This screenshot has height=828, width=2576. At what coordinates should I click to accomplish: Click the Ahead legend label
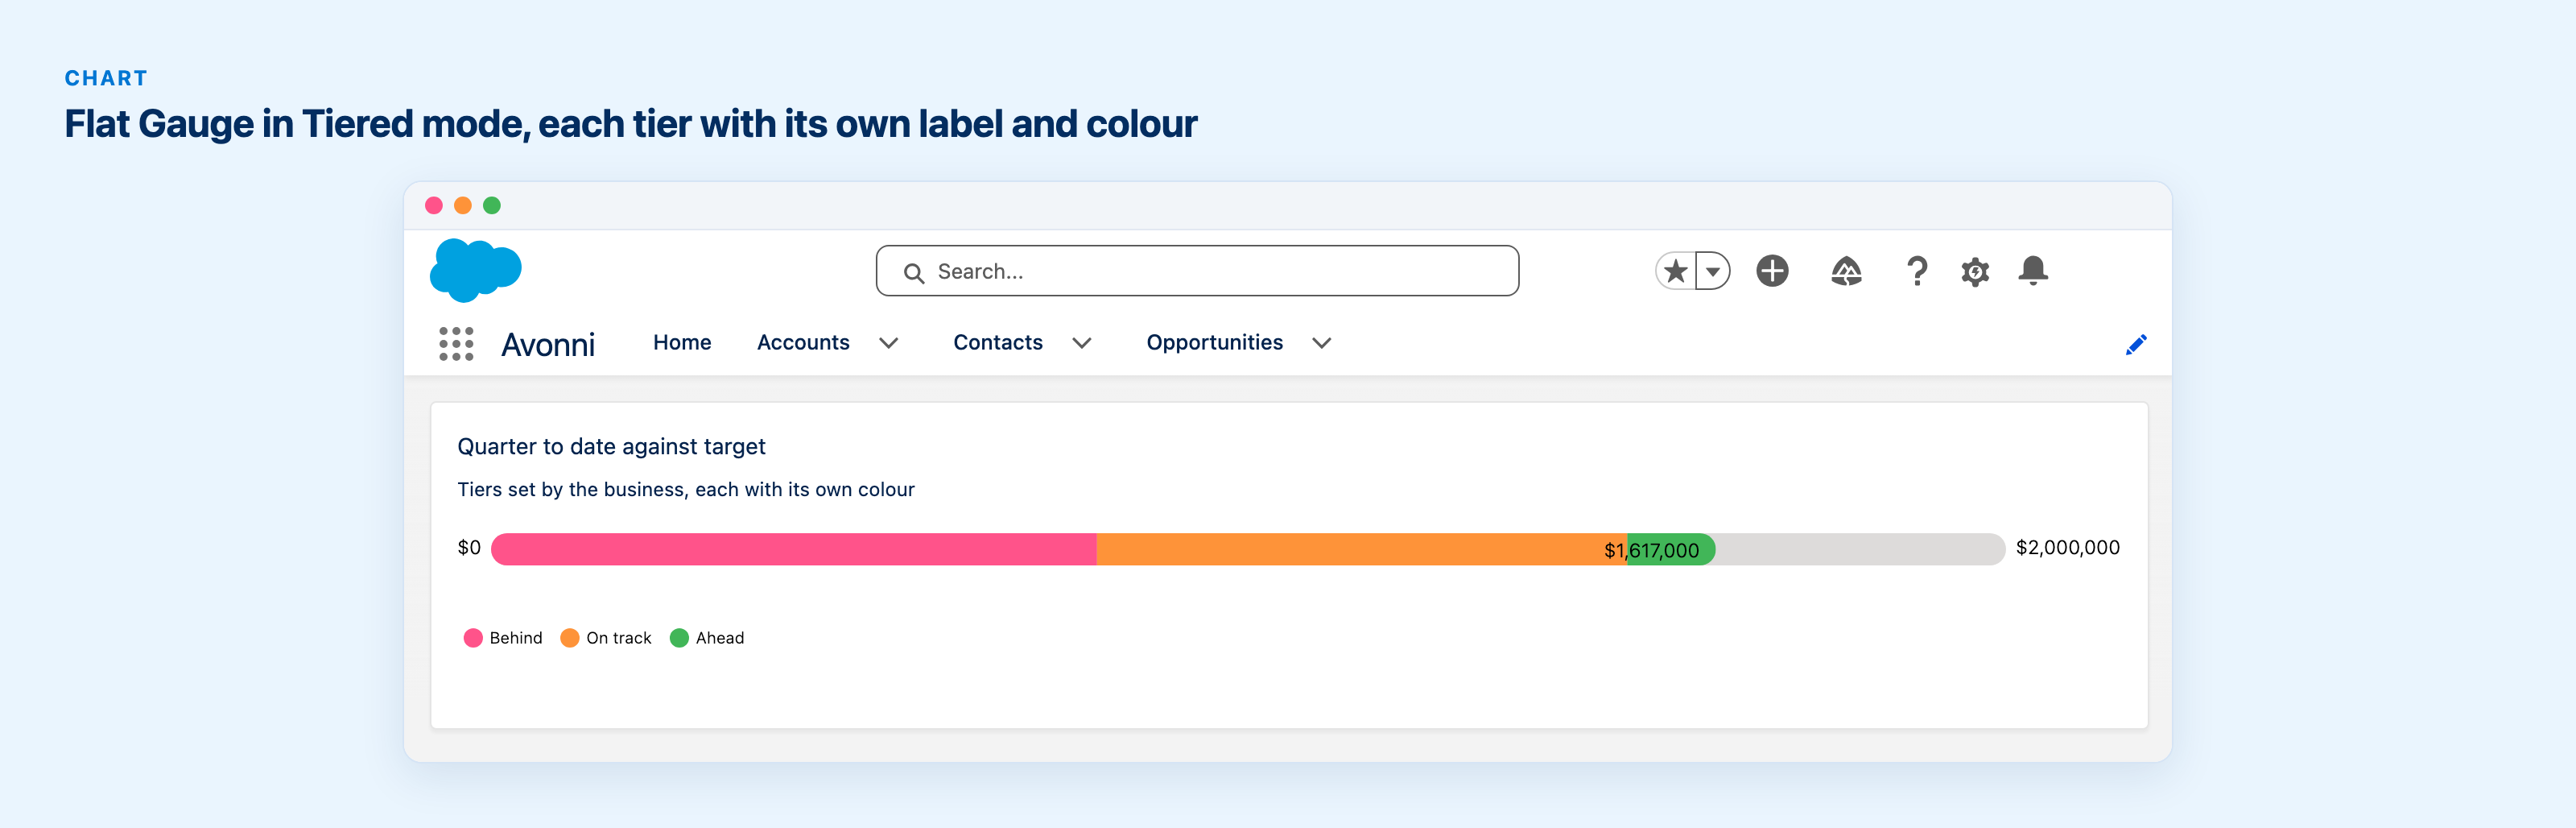[720, 638]
